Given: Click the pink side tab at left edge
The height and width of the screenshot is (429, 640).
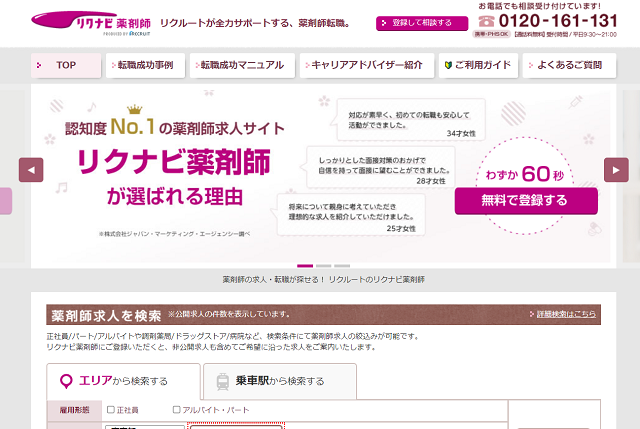Looking at the screenshot, I should pos(6,201).
